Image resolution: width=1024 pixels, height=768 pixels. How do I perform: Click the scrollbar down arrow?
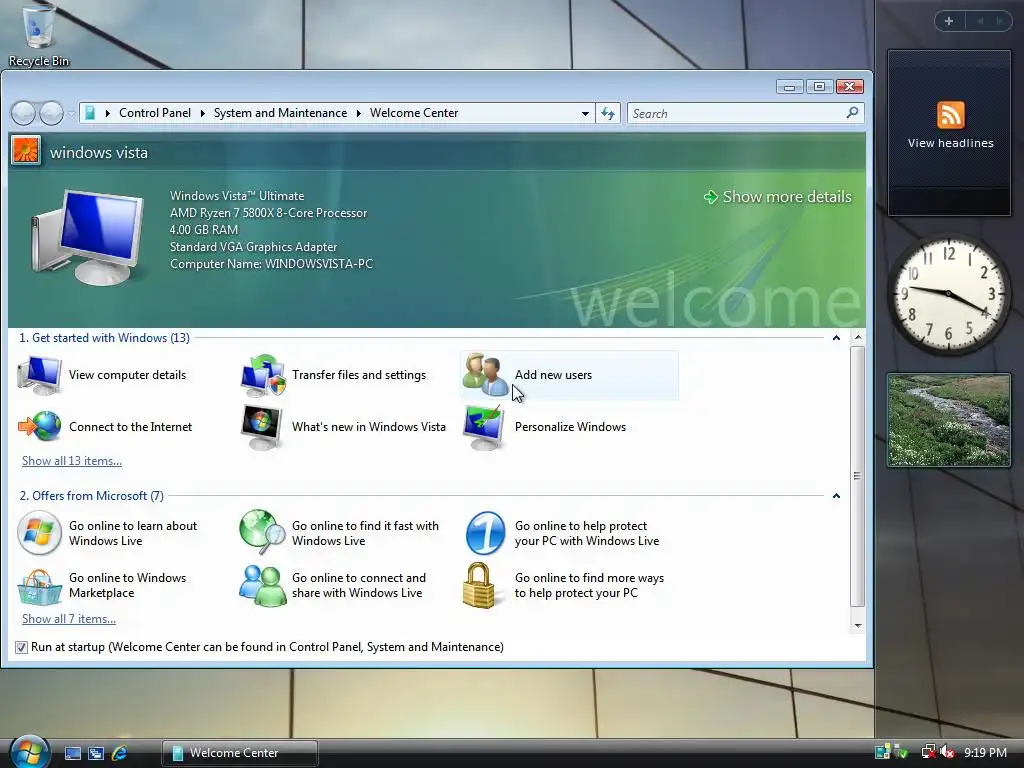[x=857, y=625]
